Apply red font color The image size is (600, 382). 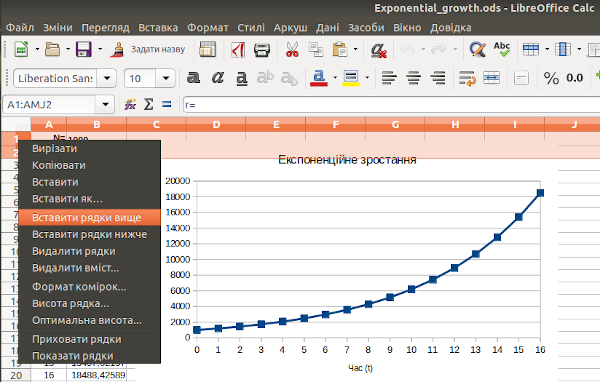point(319,78)
